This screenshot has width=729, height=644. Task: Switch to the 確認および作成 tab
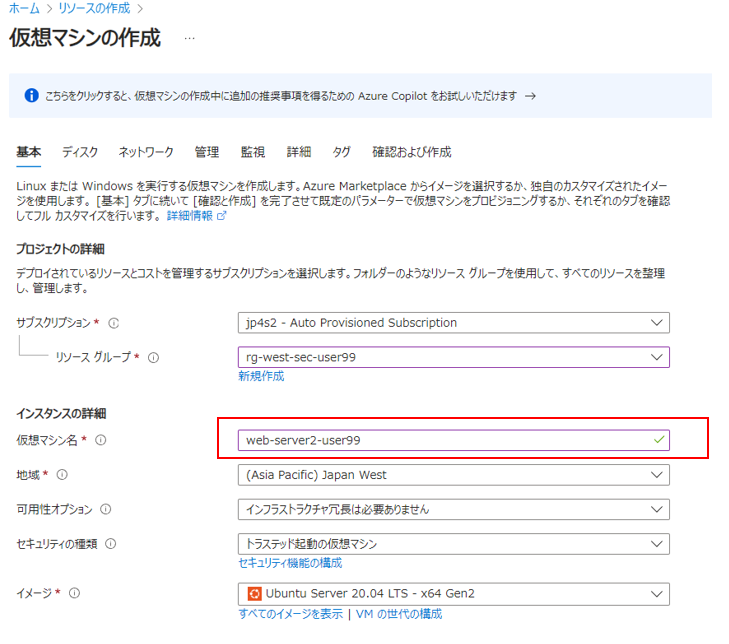(x=412, y=152)
